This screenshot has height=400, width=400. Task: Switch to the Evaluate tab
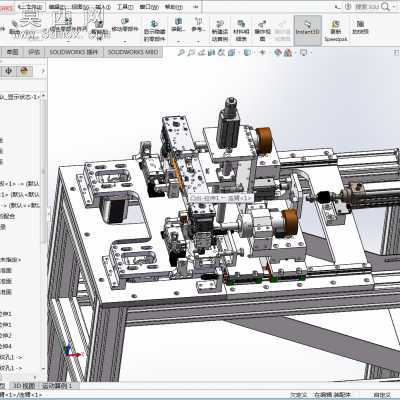click(x=34, y=52)
